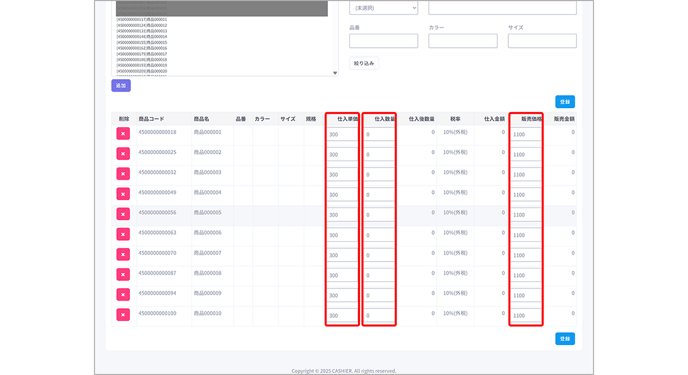Delete the row for 商品000008
This screenshot has width=688, height=375.
(123, 275)
